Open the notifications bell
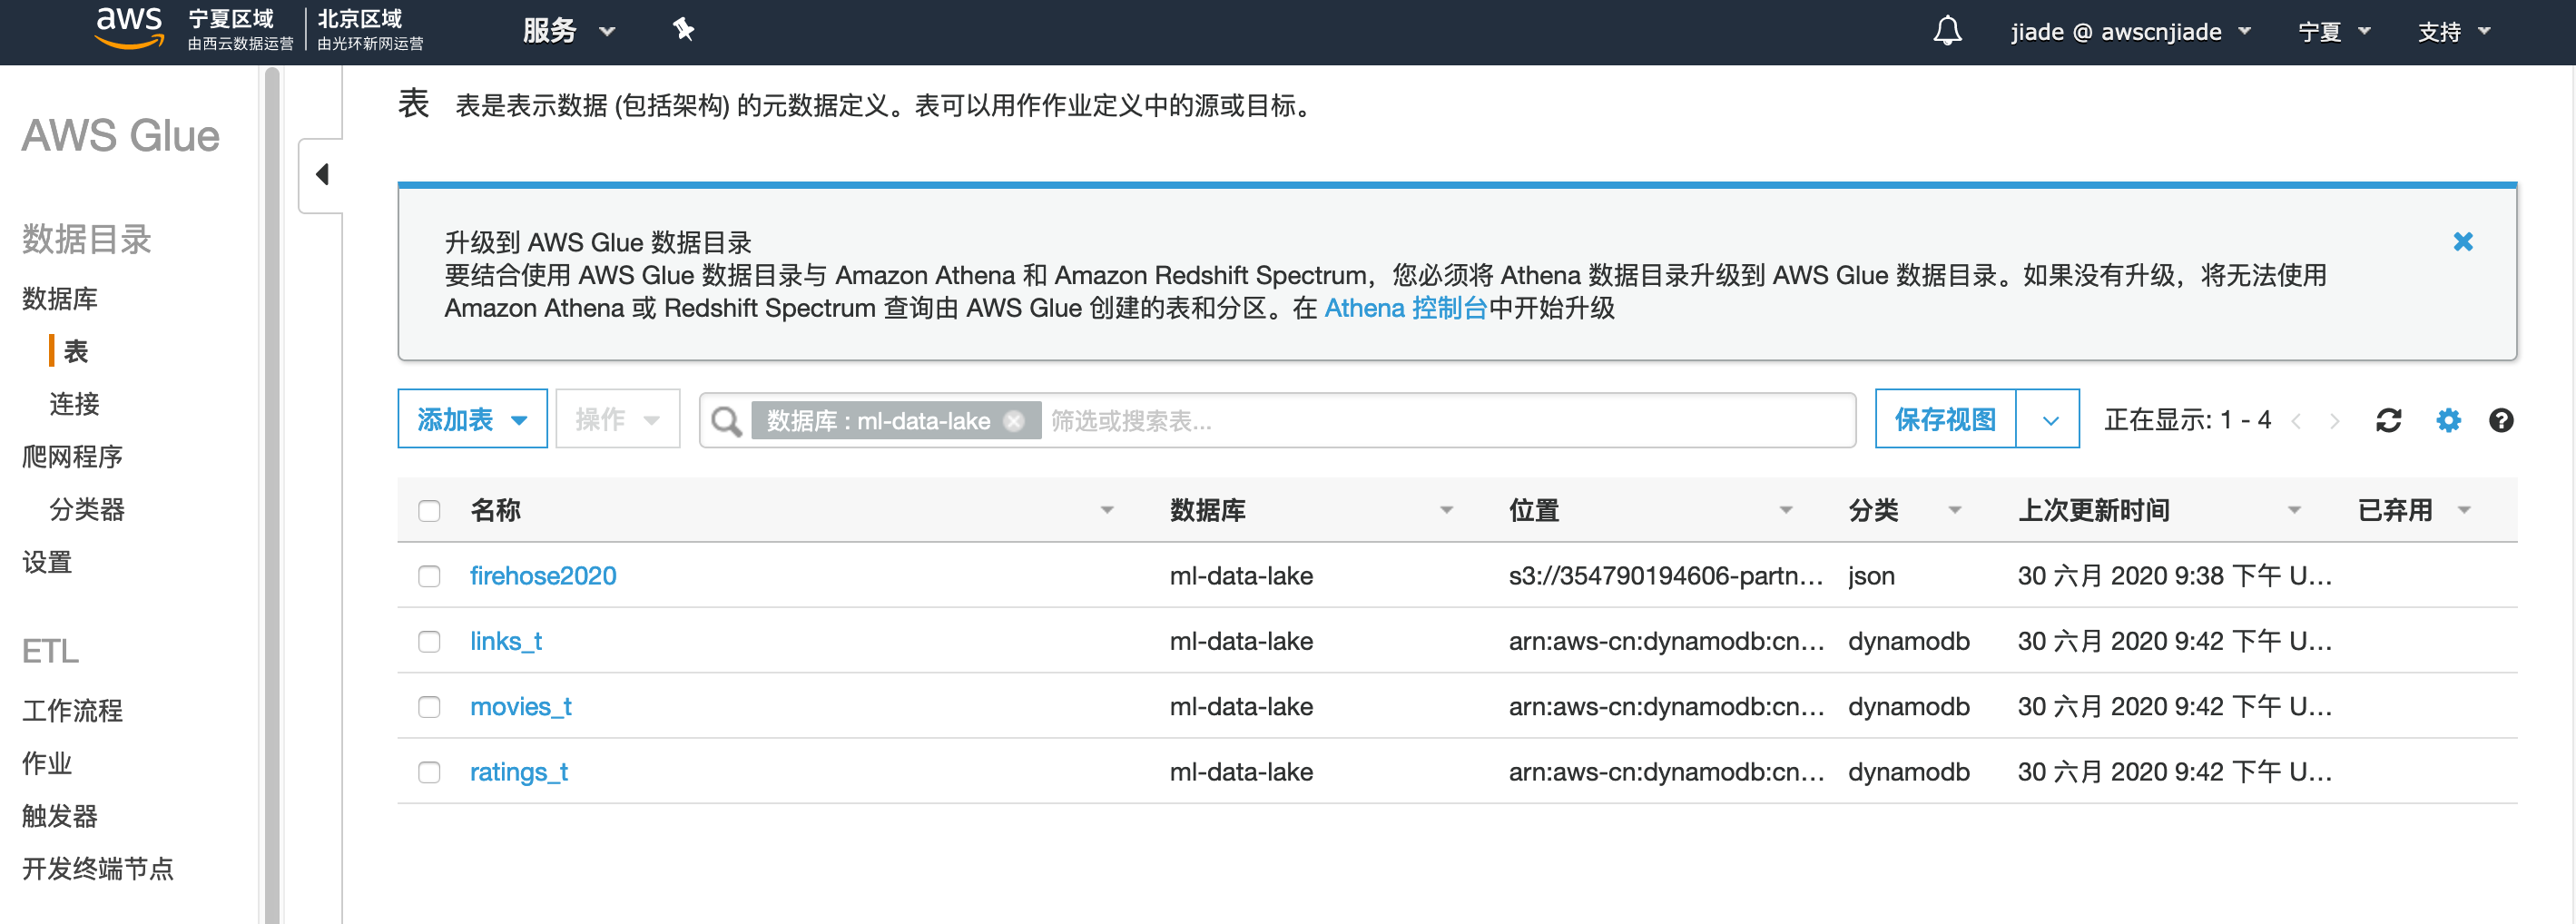2576x924 pixels. point(1946,31)
